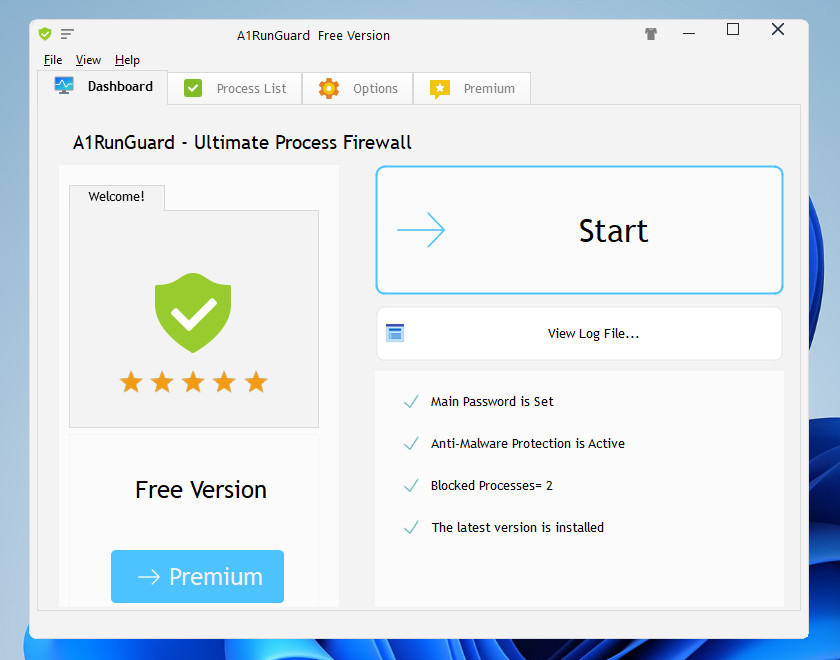Minimize the A1RunGuard window
Screen dimensions: 840x660
pos(689,33)
